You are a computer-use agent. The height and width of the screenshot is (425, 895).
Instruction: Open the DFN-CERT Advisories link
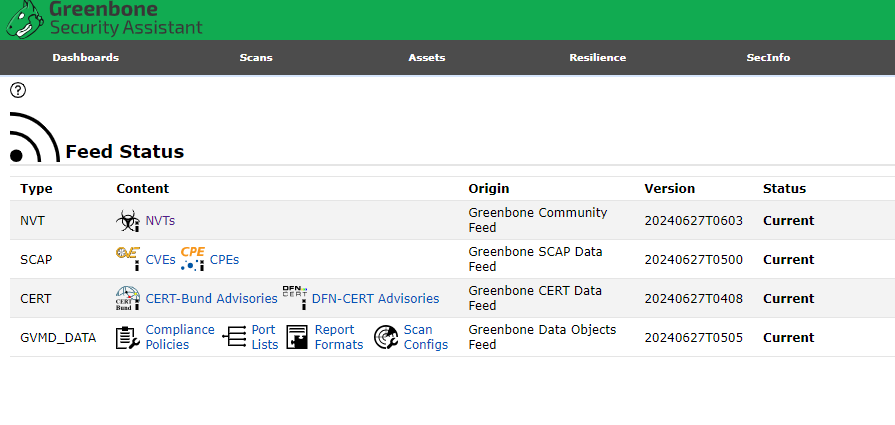point(375,298)
